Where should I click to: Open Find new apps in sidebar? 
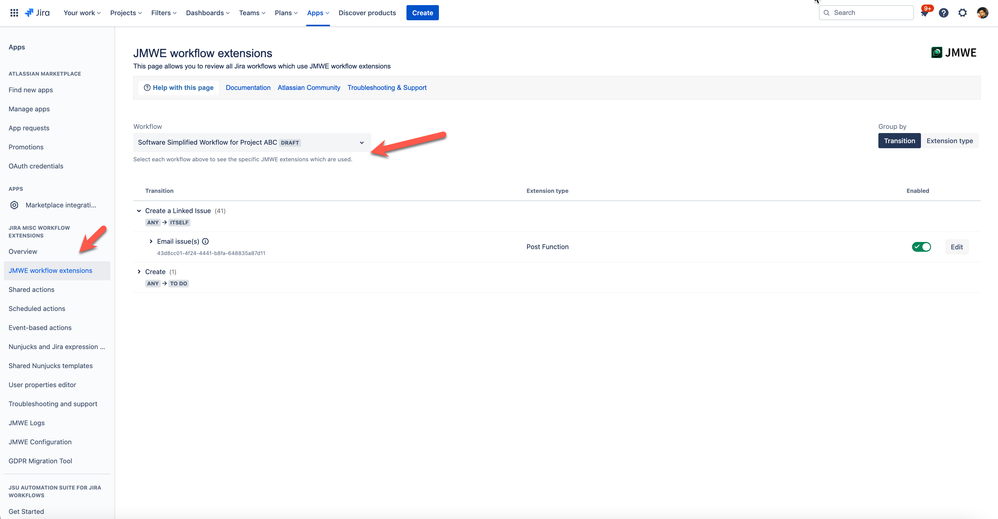tap(31, 90)
